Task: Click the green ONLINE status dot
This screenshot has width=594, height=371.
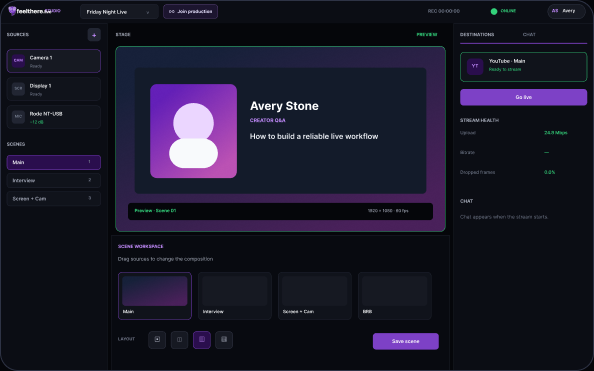Action: (494, 11)
